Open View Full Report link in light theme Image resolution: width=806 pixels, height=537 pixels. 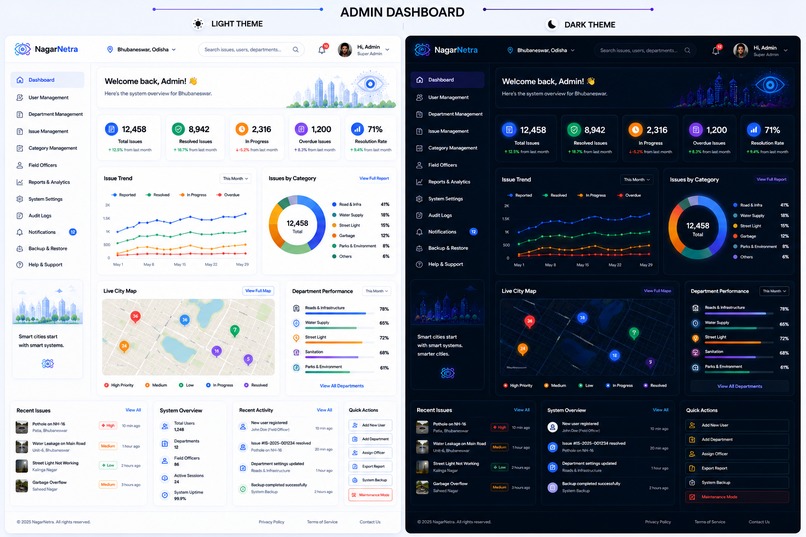tap(374, 178)
